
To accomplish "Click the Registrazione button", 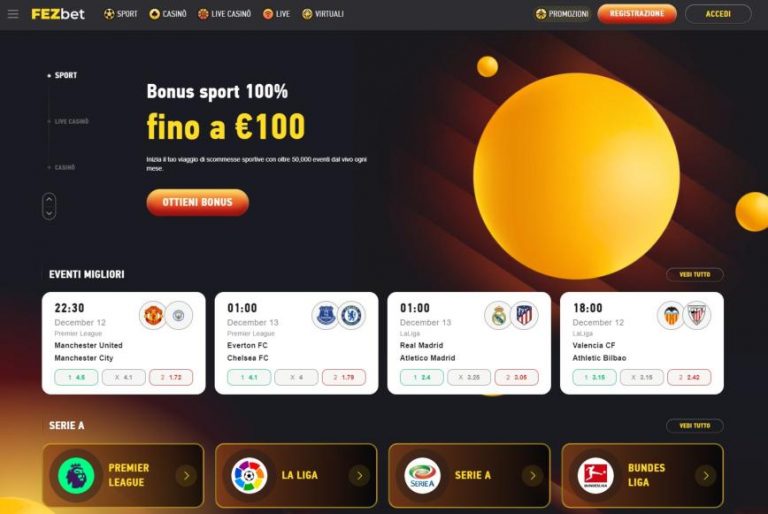I will coord(637,14).
